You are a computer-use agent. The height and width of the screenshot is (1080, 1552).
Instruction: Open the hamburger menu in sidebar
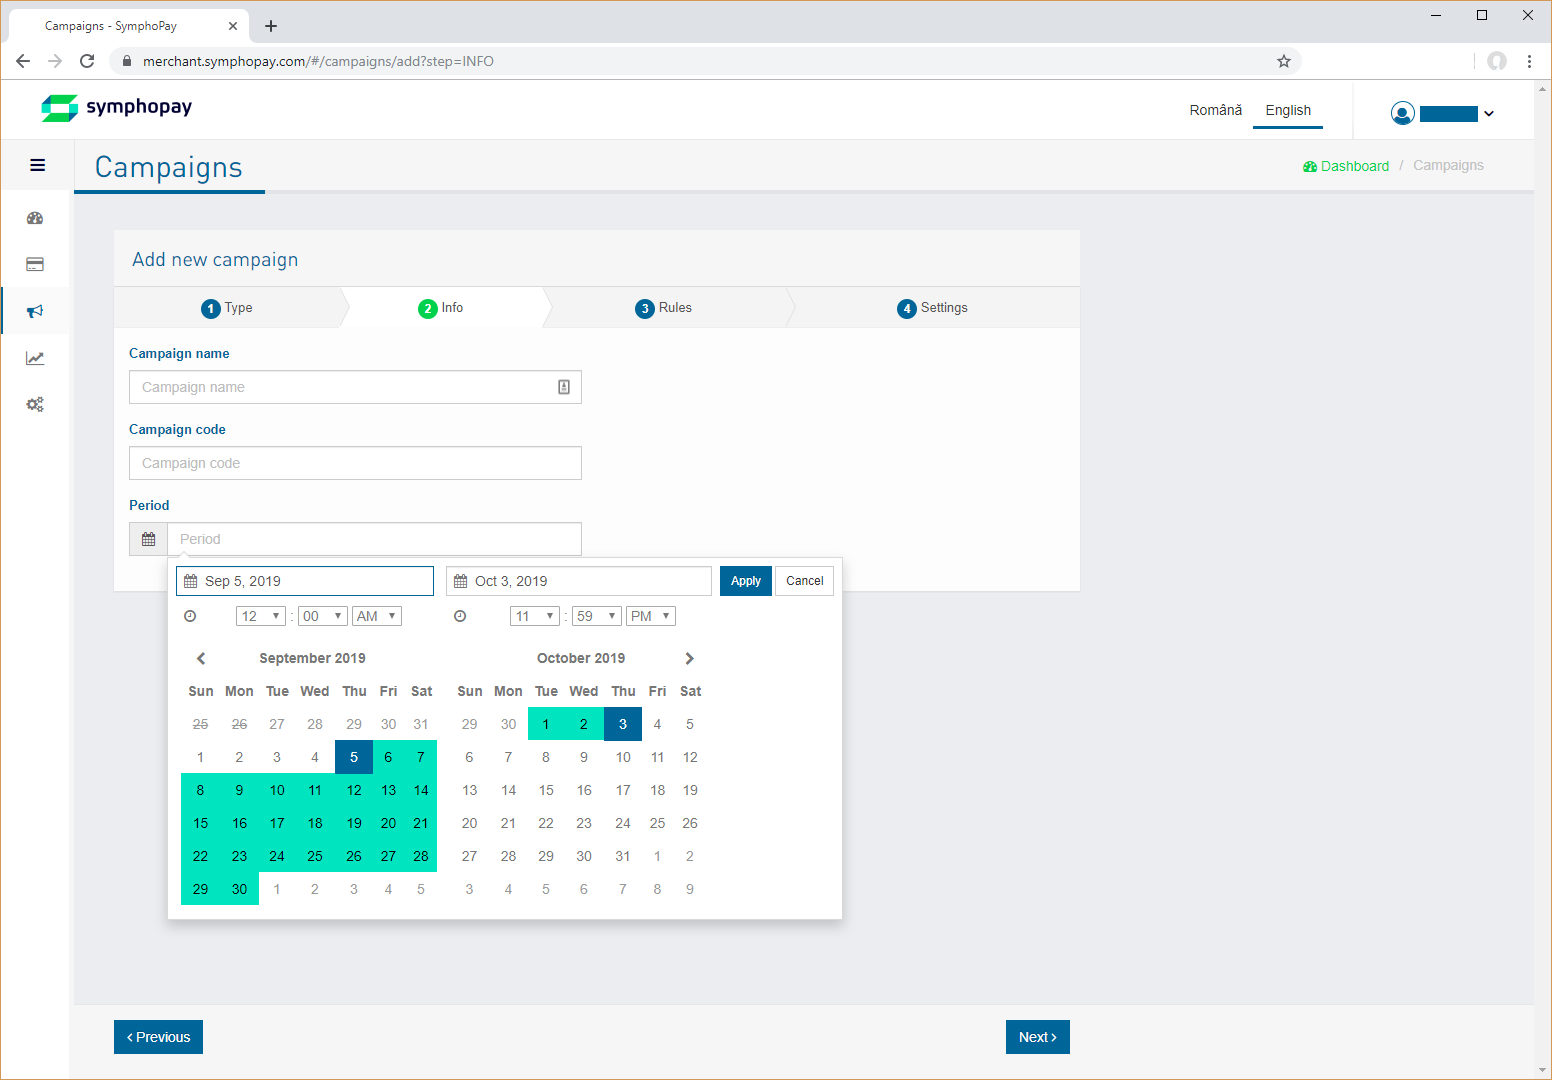tap(37, 165)
